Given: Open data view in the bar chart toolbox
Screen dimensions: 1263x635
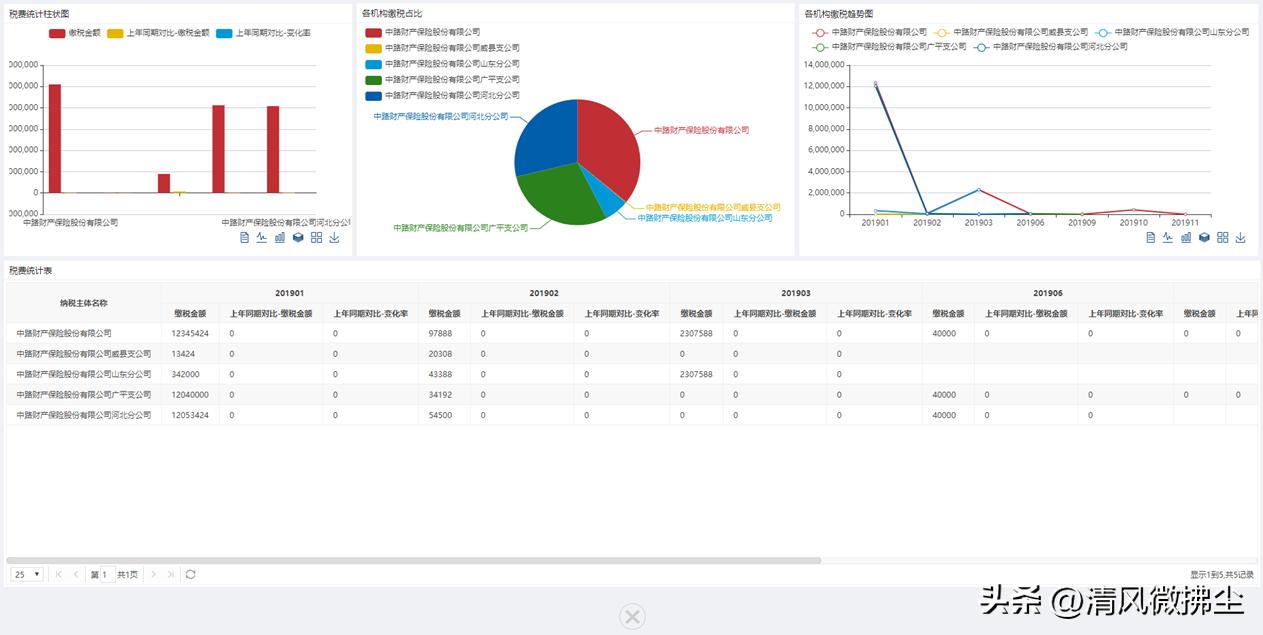Looking at the screenshot, I should pyautogui.click(x=245, y=237).
